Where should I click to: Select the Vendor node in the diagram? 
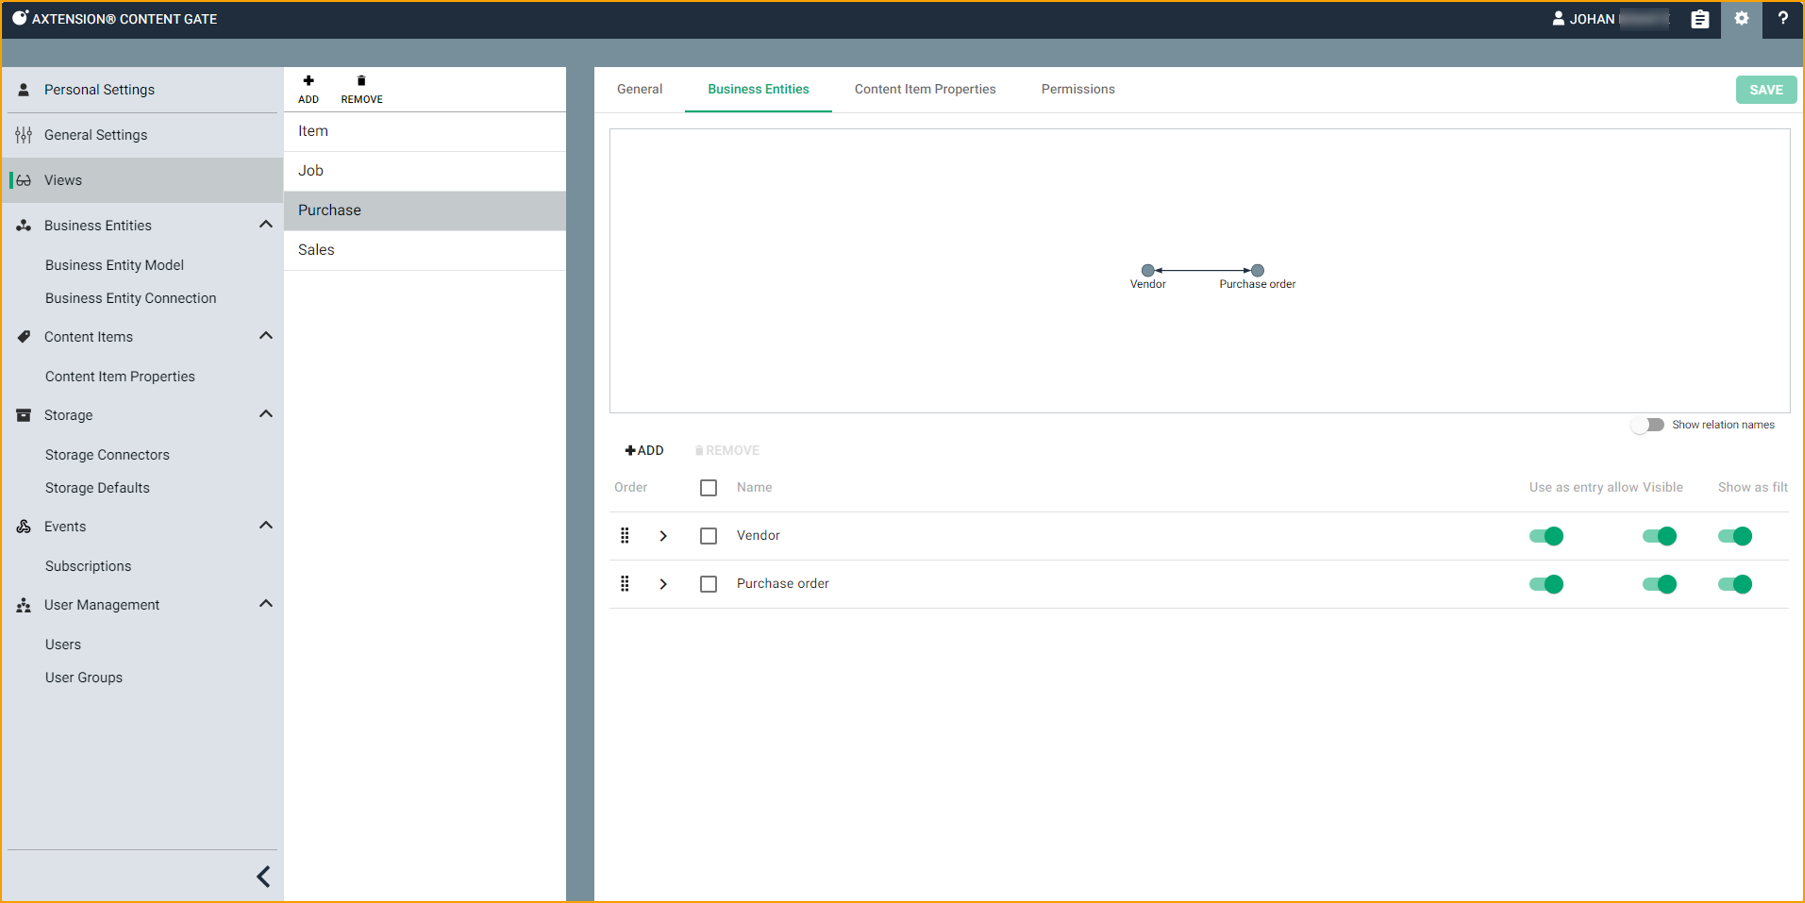pyautogui.click(x=1148, y=270)
